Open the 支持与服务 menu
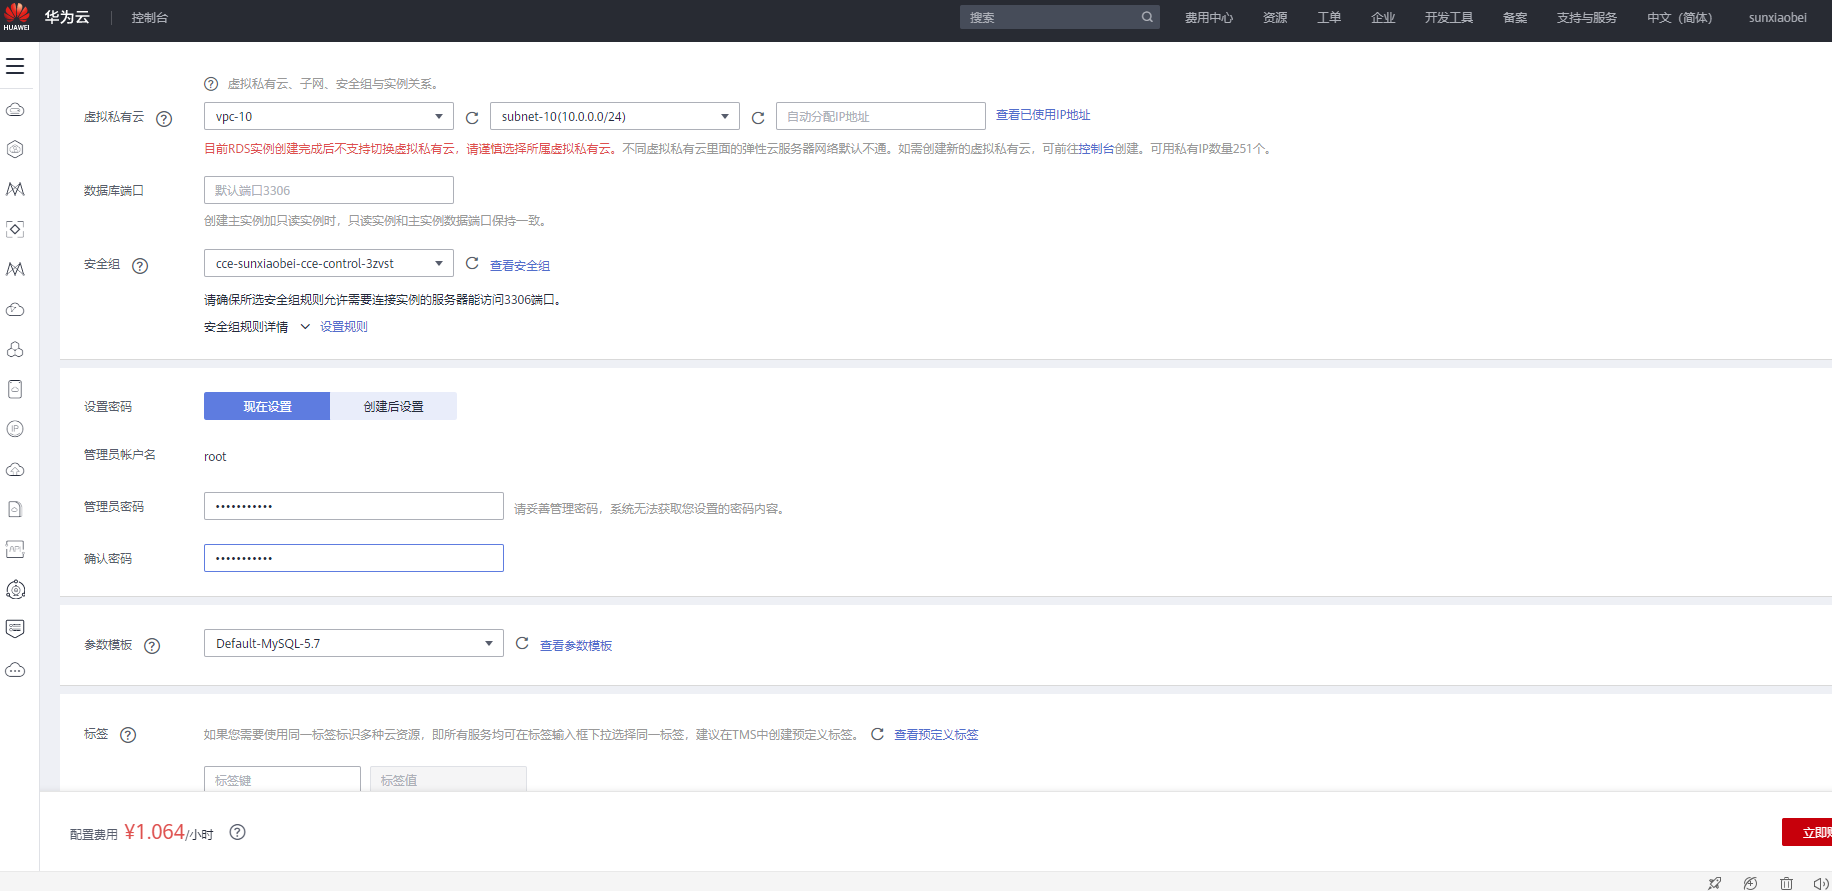1832x891 pixels. pyautogui.click(x=1587, y=18)
